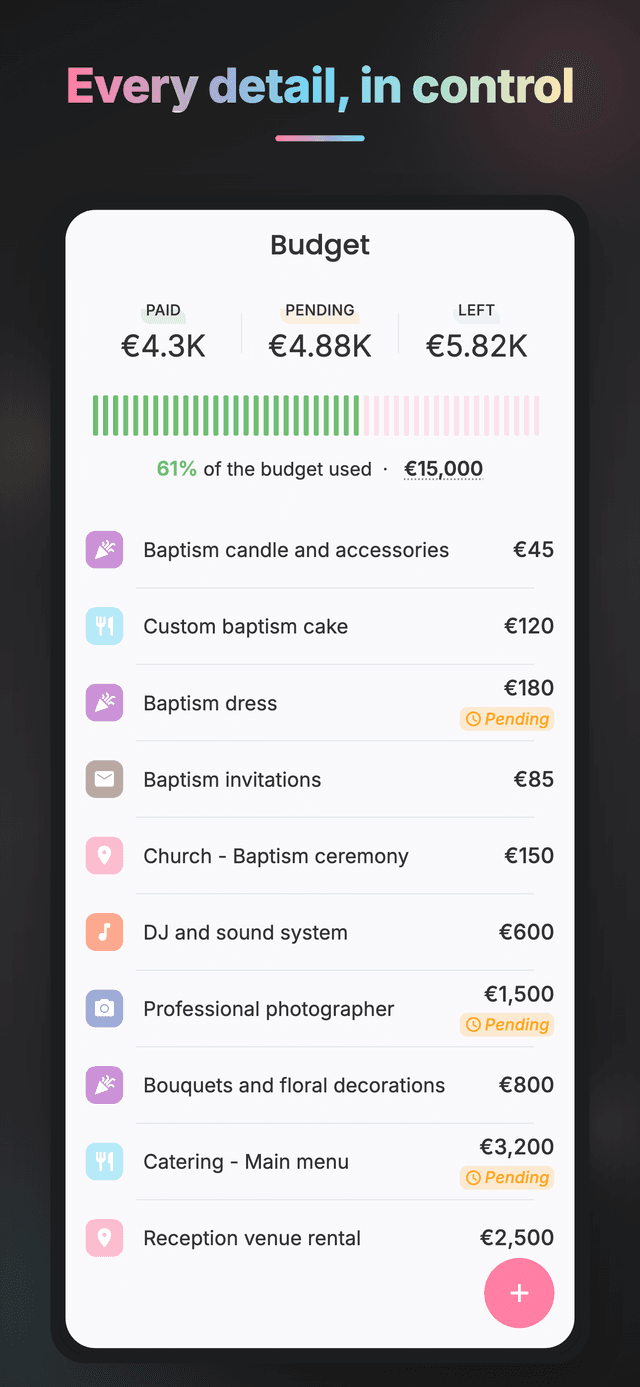Select the LEFT €5.82K summary
Screen dimensions: 640x1387
click(x=476, y=333)
